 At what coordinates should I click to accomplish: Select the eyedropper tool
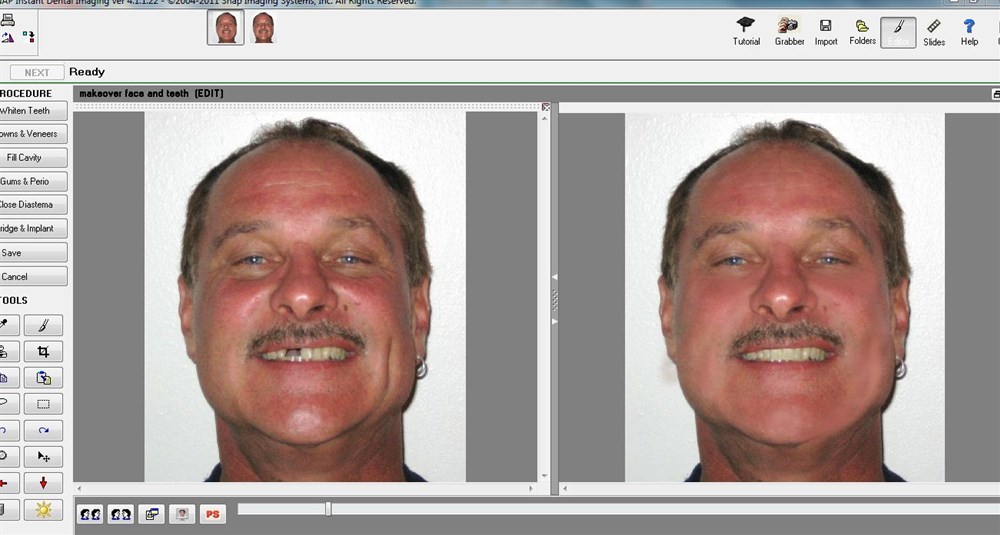click(9, 325)
